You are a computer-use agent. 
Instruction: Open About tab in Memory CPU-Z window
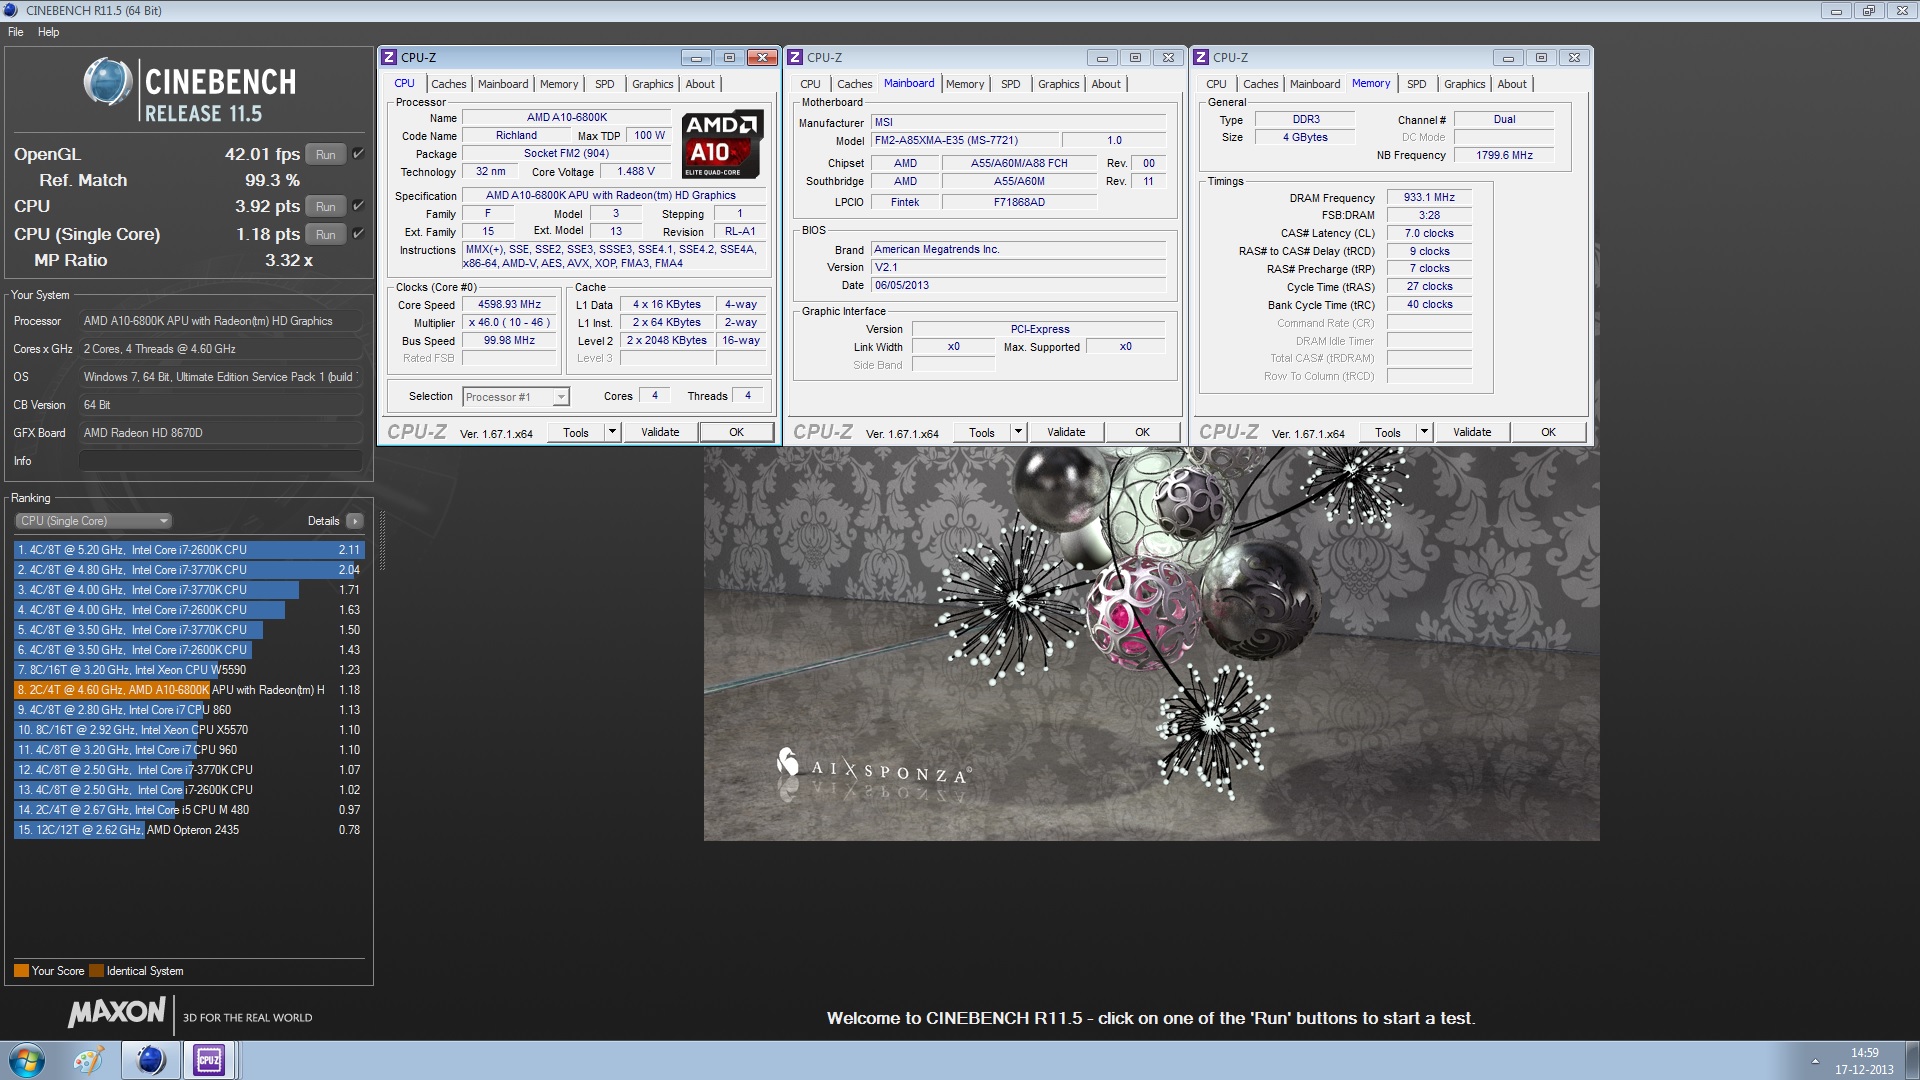pyautogui.click(x=1512, y=84)
